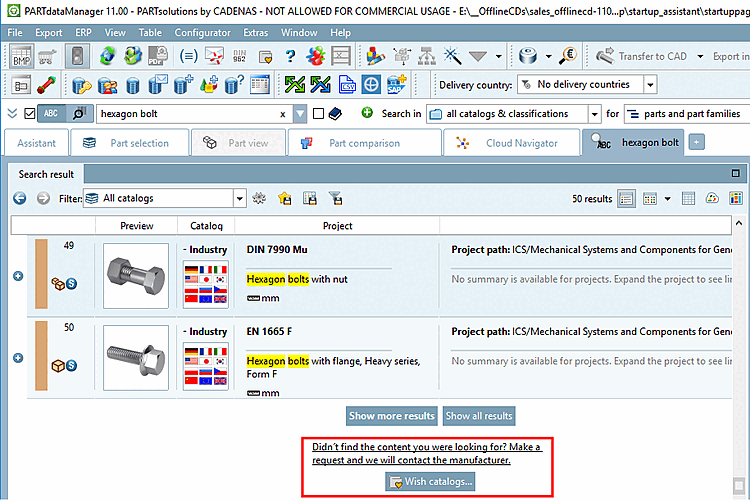Expand the DIN 7990 Mu result row
The image size is (750, 502).
tap(18, 276)
